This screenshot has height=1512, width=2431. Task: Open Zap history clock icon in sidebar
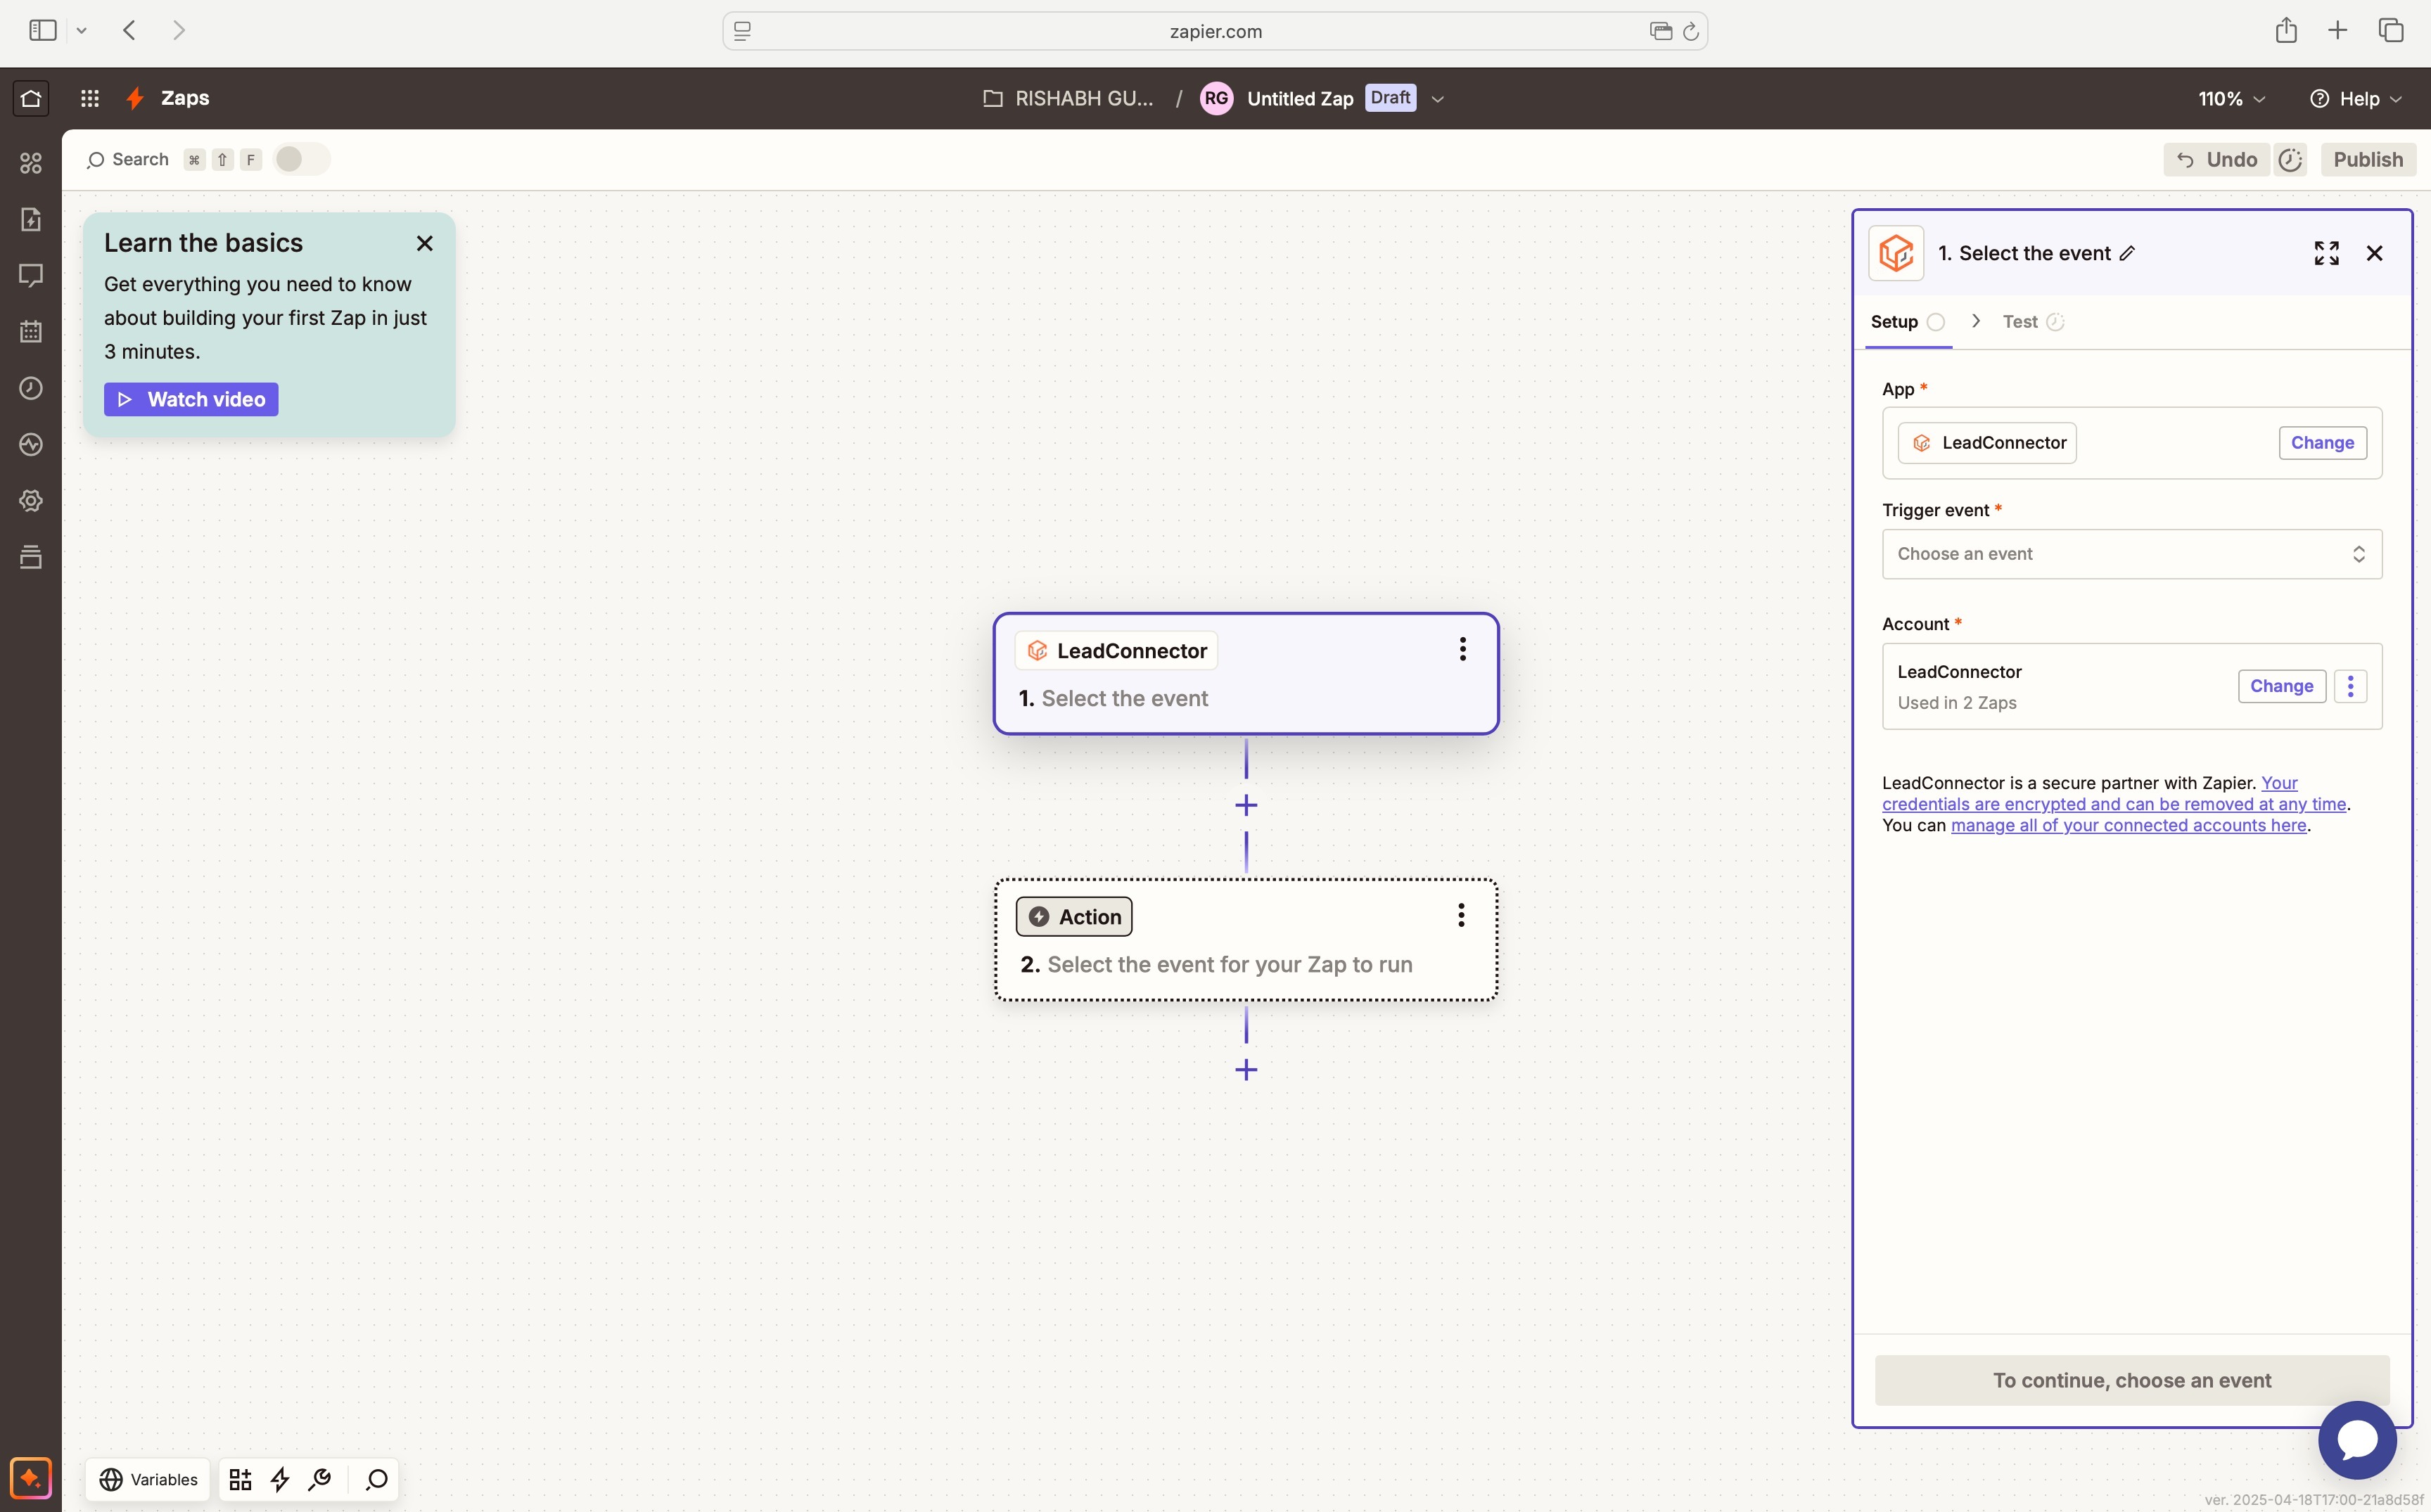[x=31, y=388]
